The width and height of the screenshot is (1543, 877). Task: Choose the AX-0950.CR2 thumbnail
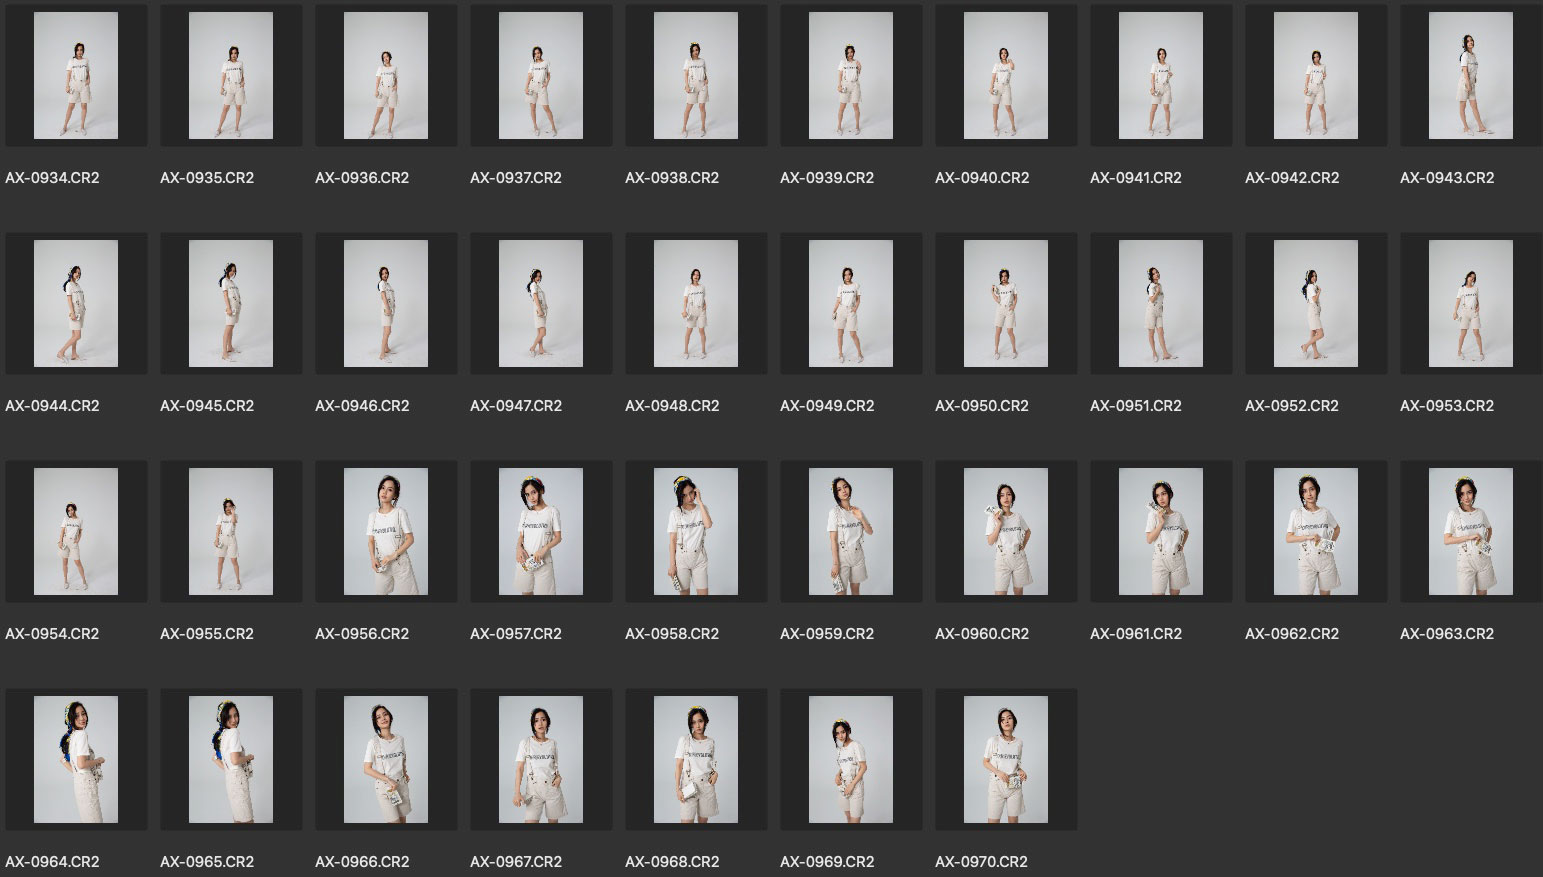[1006, 304]
